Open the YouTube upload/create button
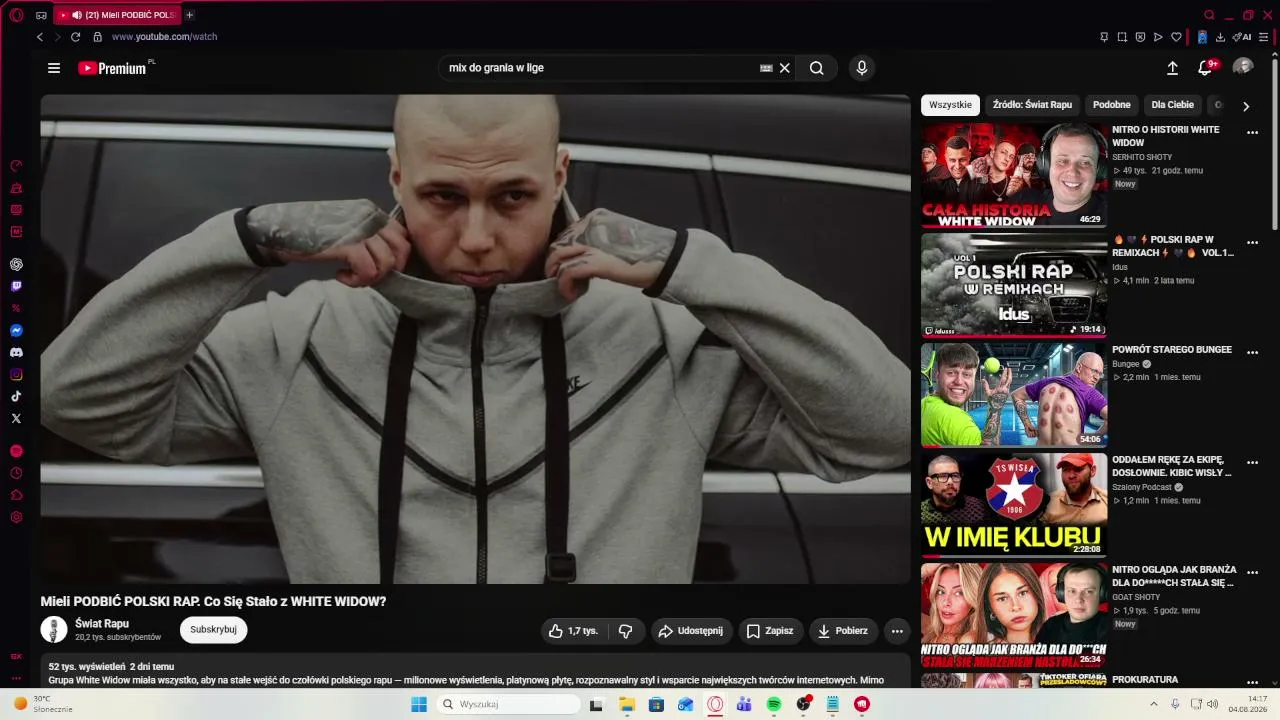The height and width of the screenshot is (720, 1280). click(x=1172, y=68)
